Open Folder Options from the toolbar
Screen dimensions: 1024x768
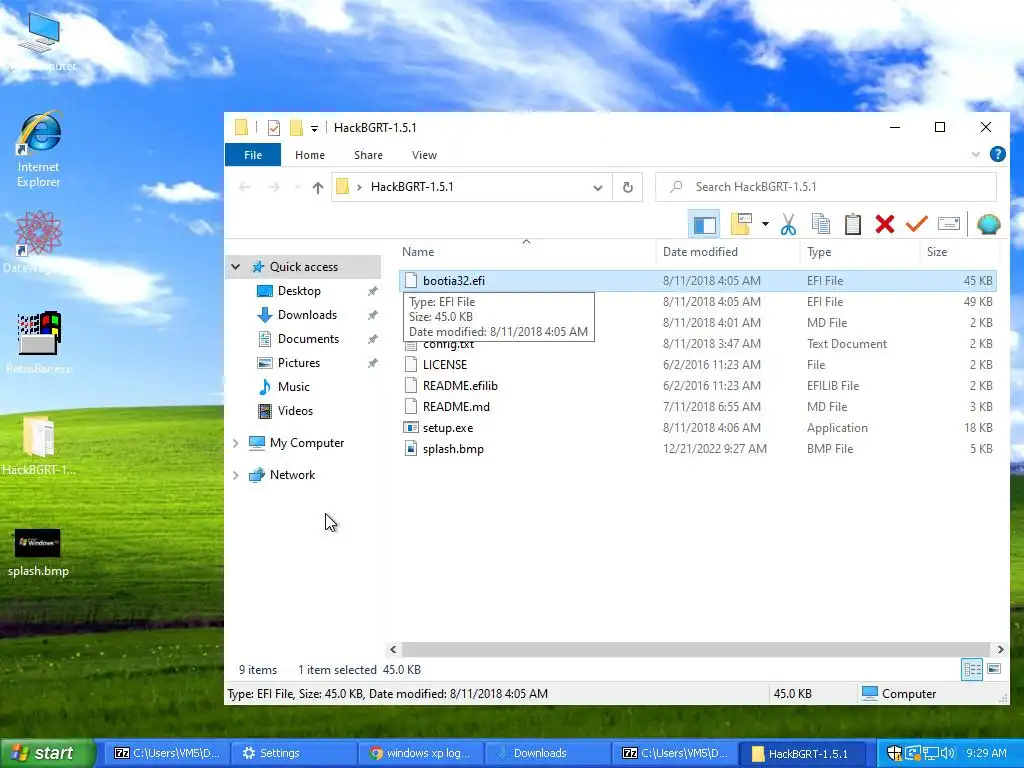[x=741, y=225]
